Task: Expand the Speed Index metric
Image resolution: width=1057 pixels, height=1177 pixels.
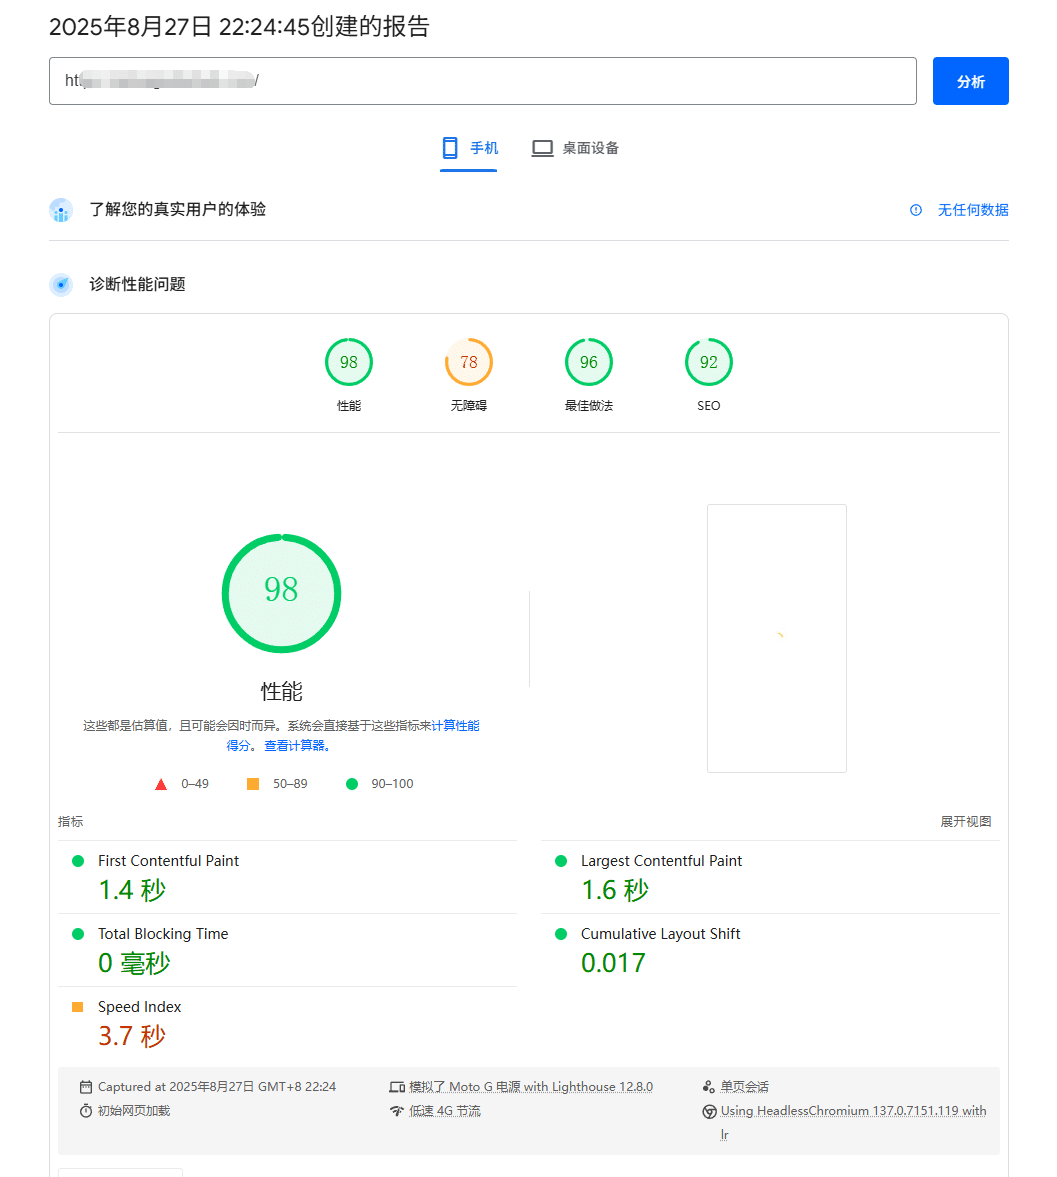Action: tap(139, 1007)
